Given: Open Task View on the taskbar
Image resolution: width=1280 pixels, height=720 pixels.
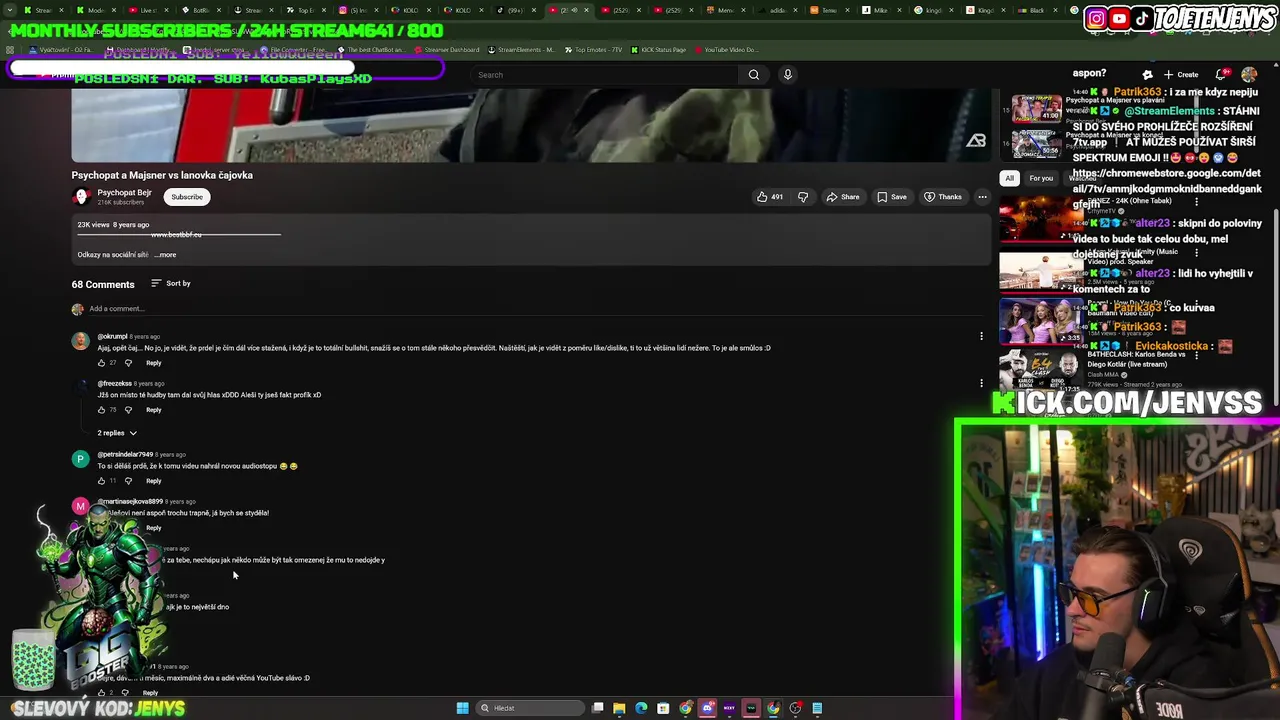Looking at the screenshot, I should click(597, 708).
